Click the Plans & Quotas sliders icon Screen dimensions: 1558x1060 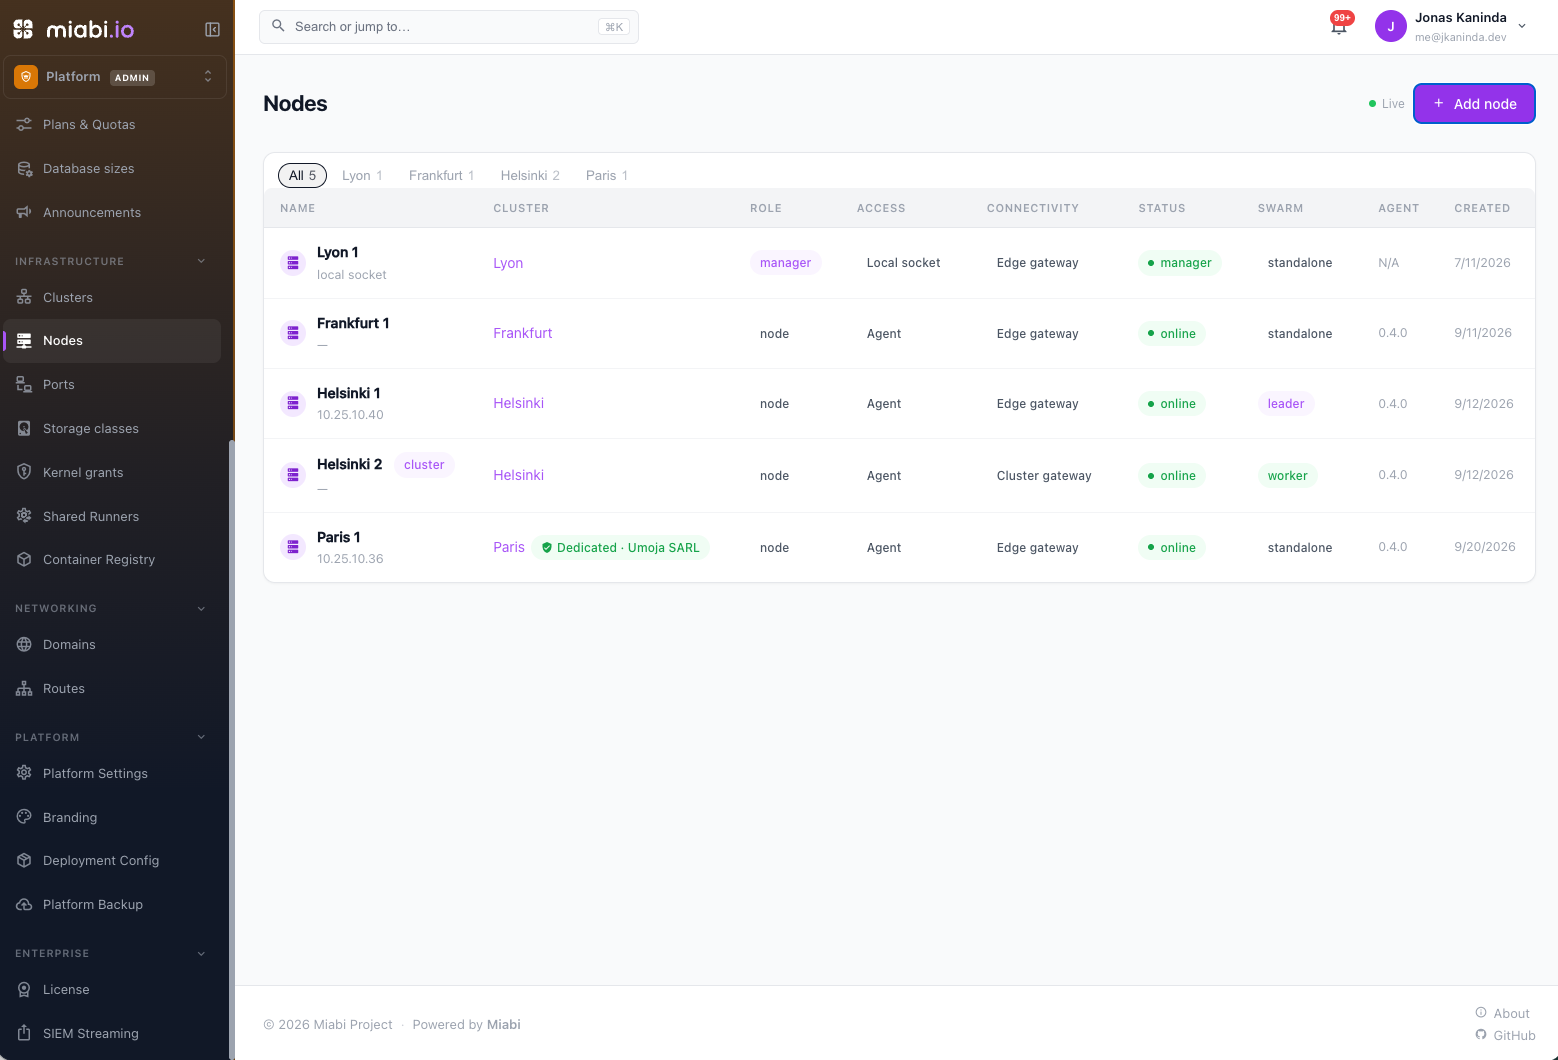click(24, 124)
